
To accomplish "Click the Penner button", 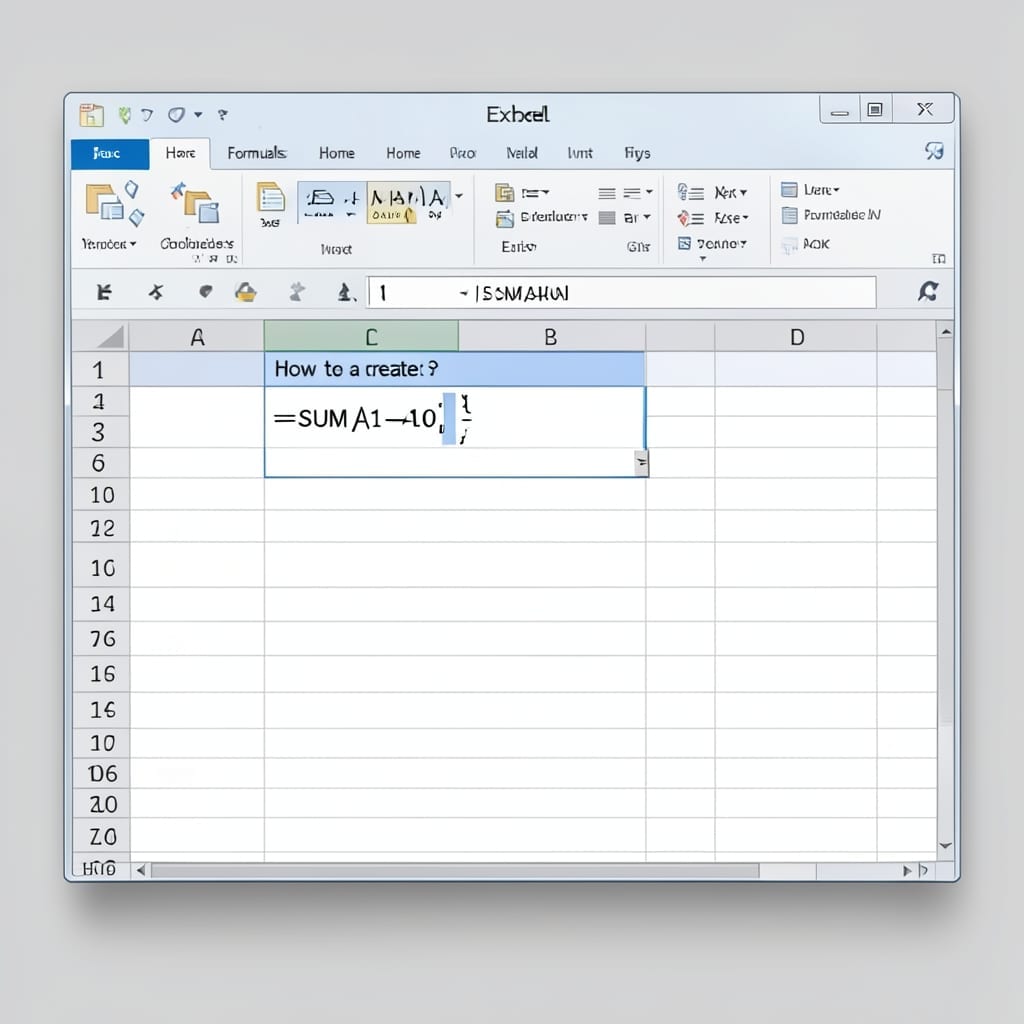I will tap(712, 244).
